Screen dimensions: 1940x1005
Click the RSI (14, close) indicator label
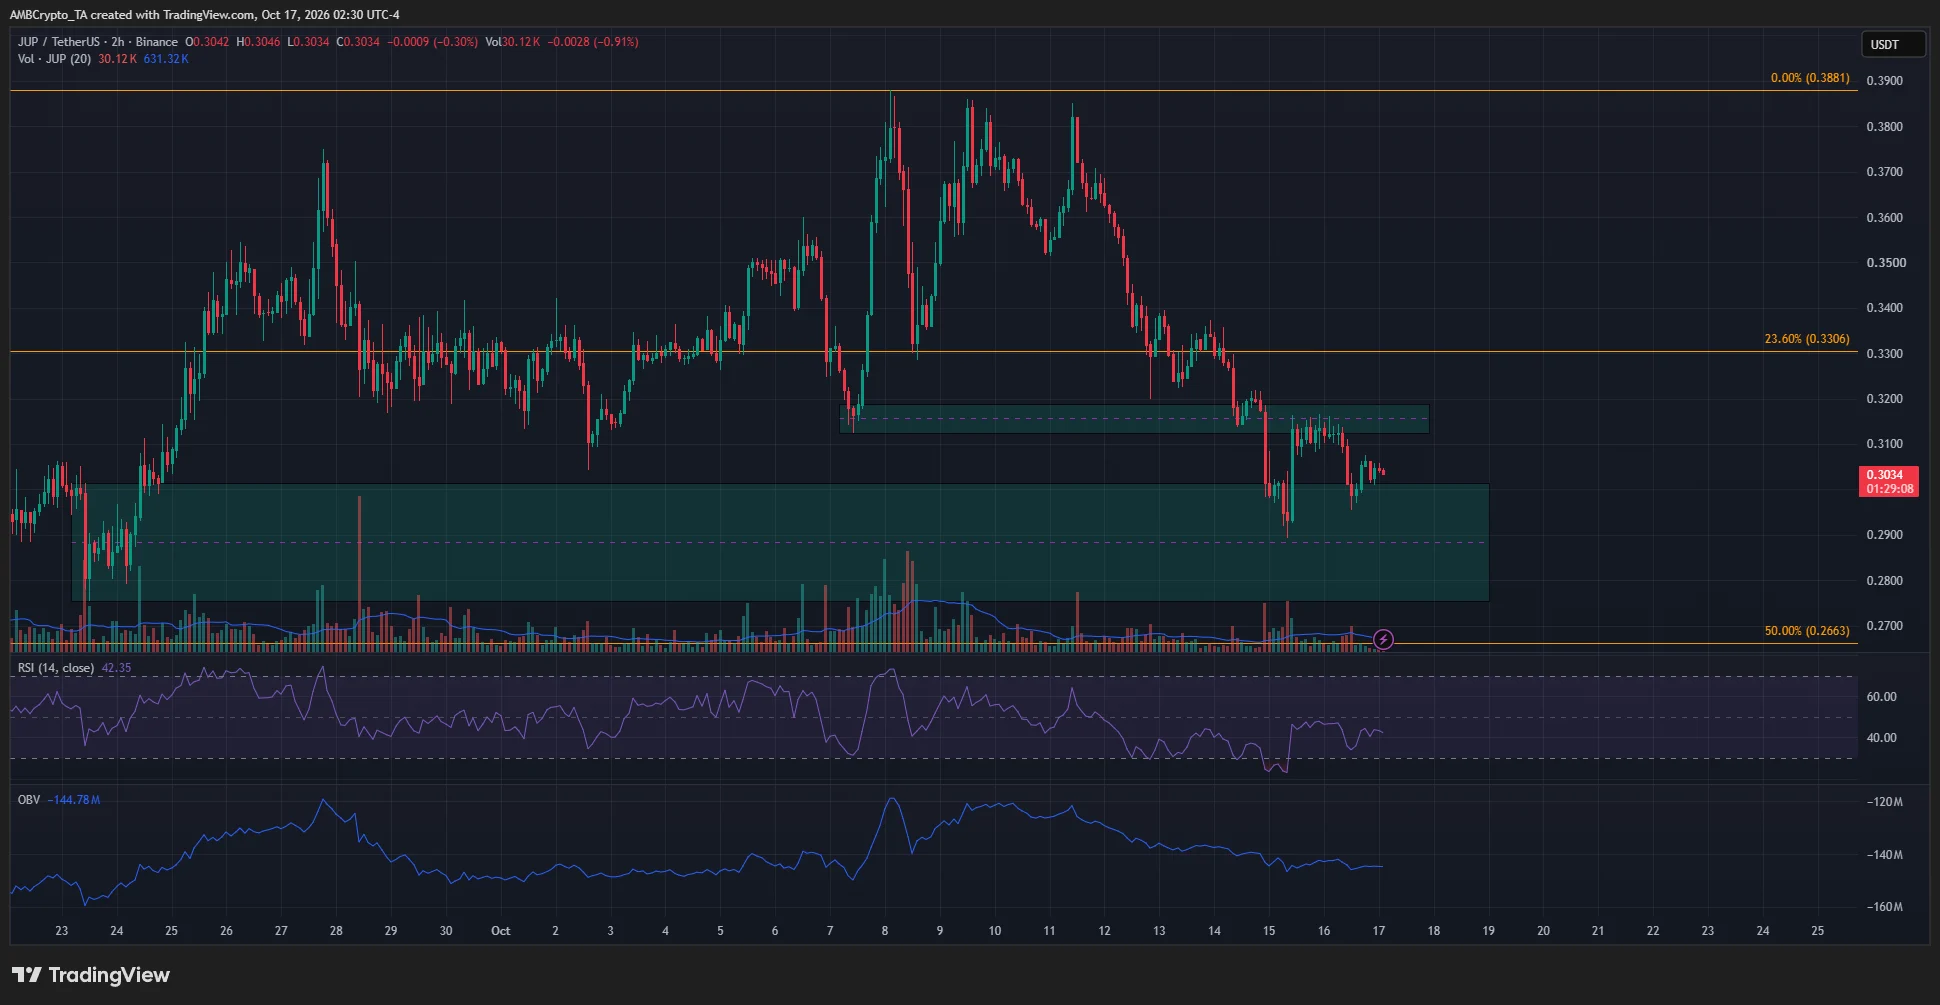pos(56,668)
